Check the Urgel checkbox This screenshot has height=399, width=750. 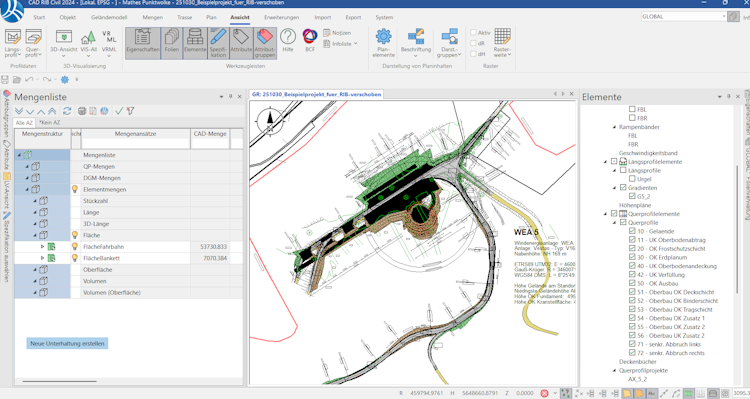[x=632, y=179]
